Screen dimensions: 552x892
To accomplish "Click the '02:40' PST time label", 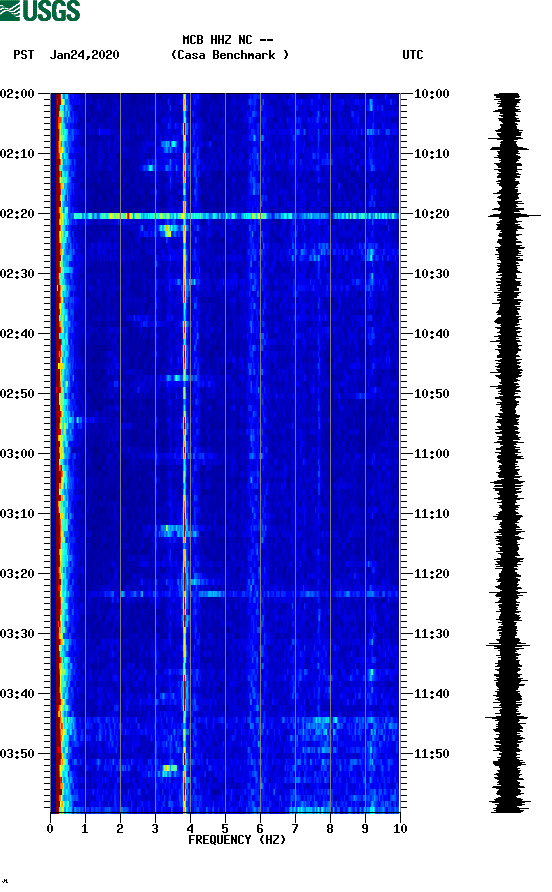I will pos(18,333).
